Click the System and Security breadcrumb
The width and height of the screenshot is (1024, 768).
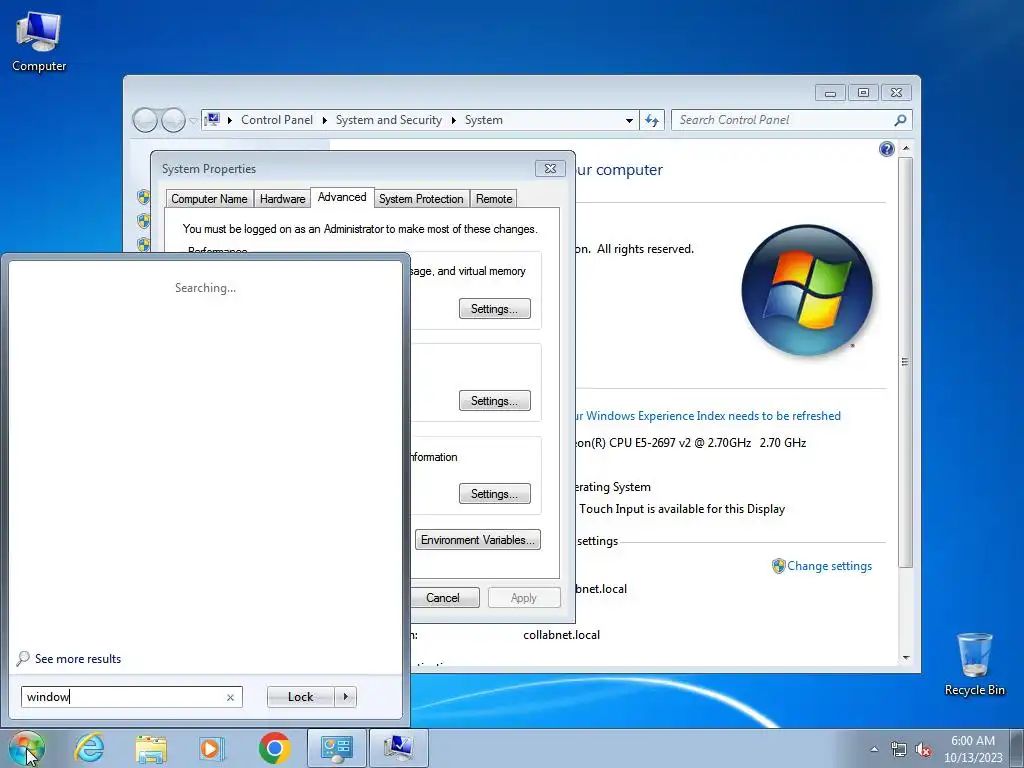click(389, 120)
